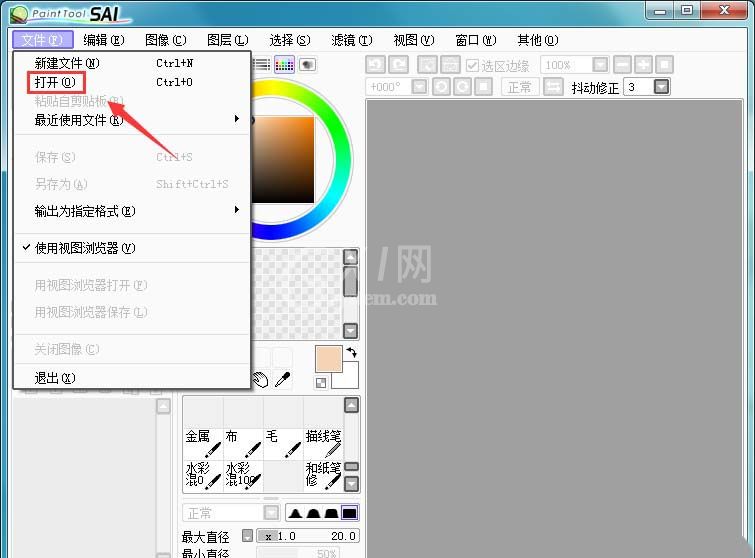The width and height of the screenshot is (755, 558).
Task: Click the flip view horizontal icon
Action: [553, 87]
